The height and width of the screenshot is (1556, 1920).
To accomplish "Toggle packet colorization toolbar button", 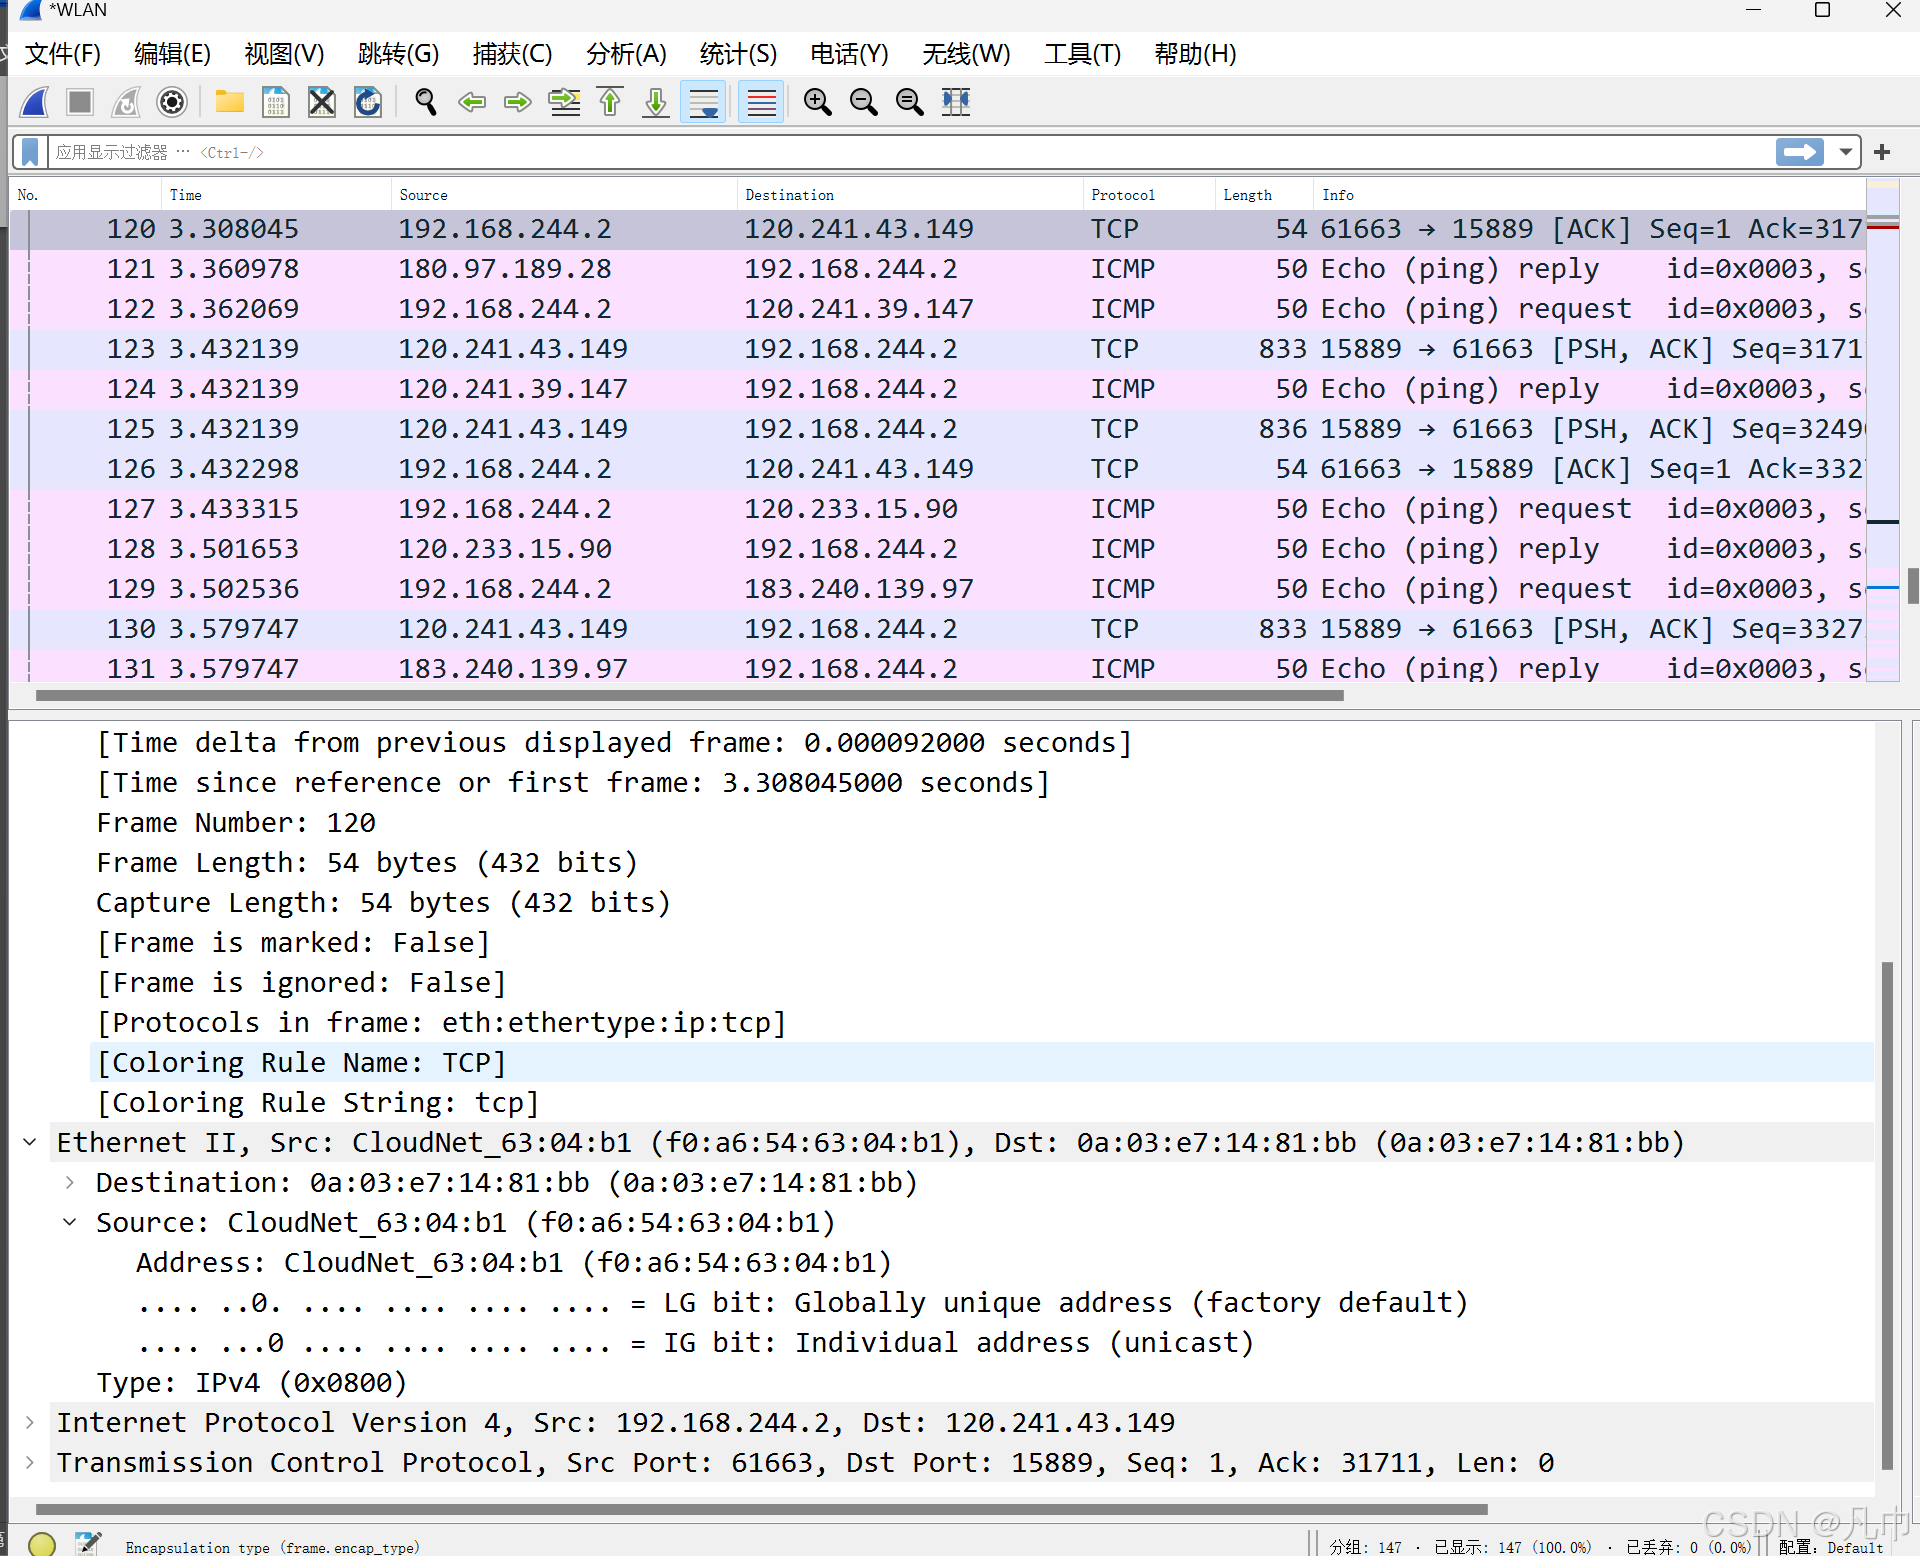I will [x=761, y=102].
